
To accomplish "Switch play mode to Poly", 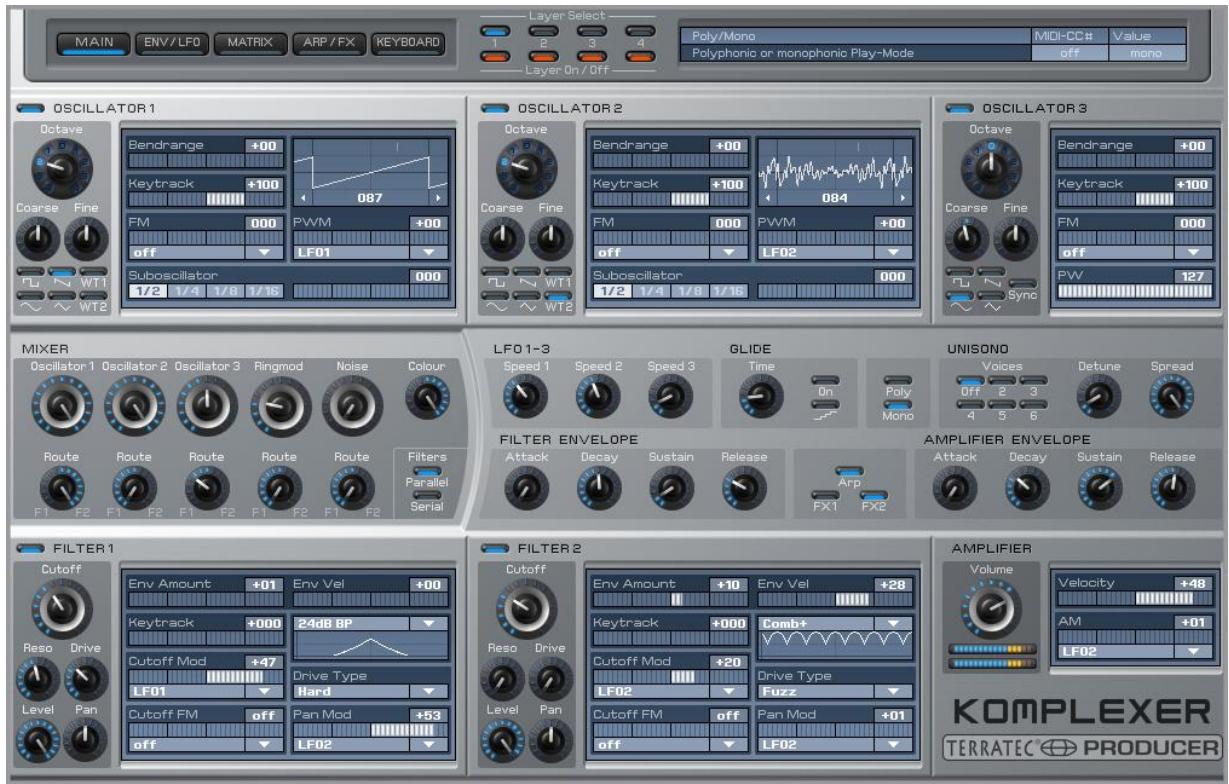I will (x=897, y=381).
